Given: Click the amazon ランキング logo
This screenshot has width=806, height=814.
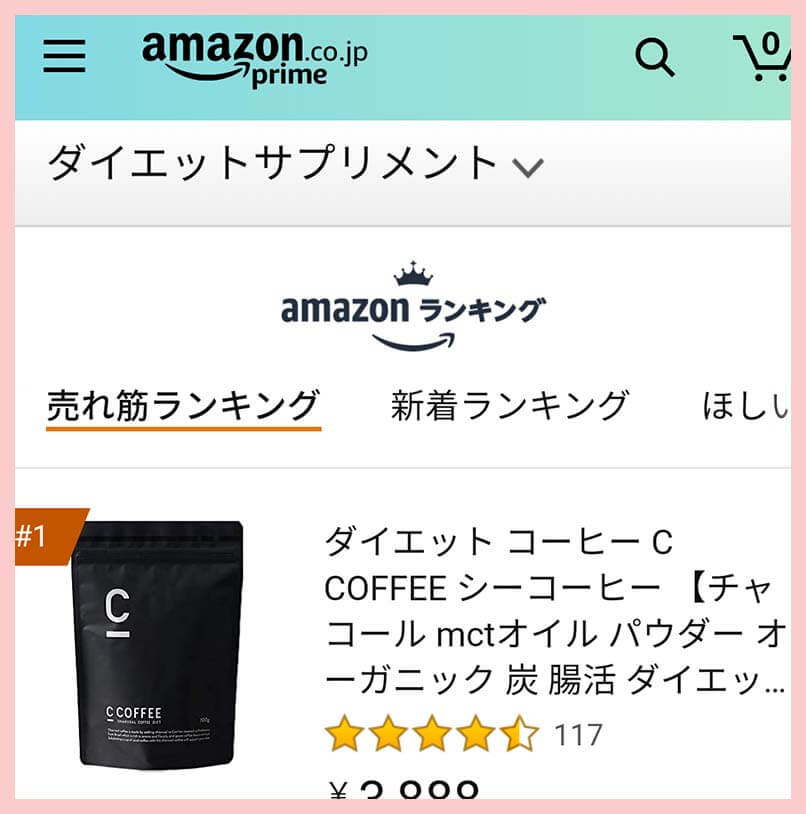Looking at the screenshot, I should click(413, 307).
